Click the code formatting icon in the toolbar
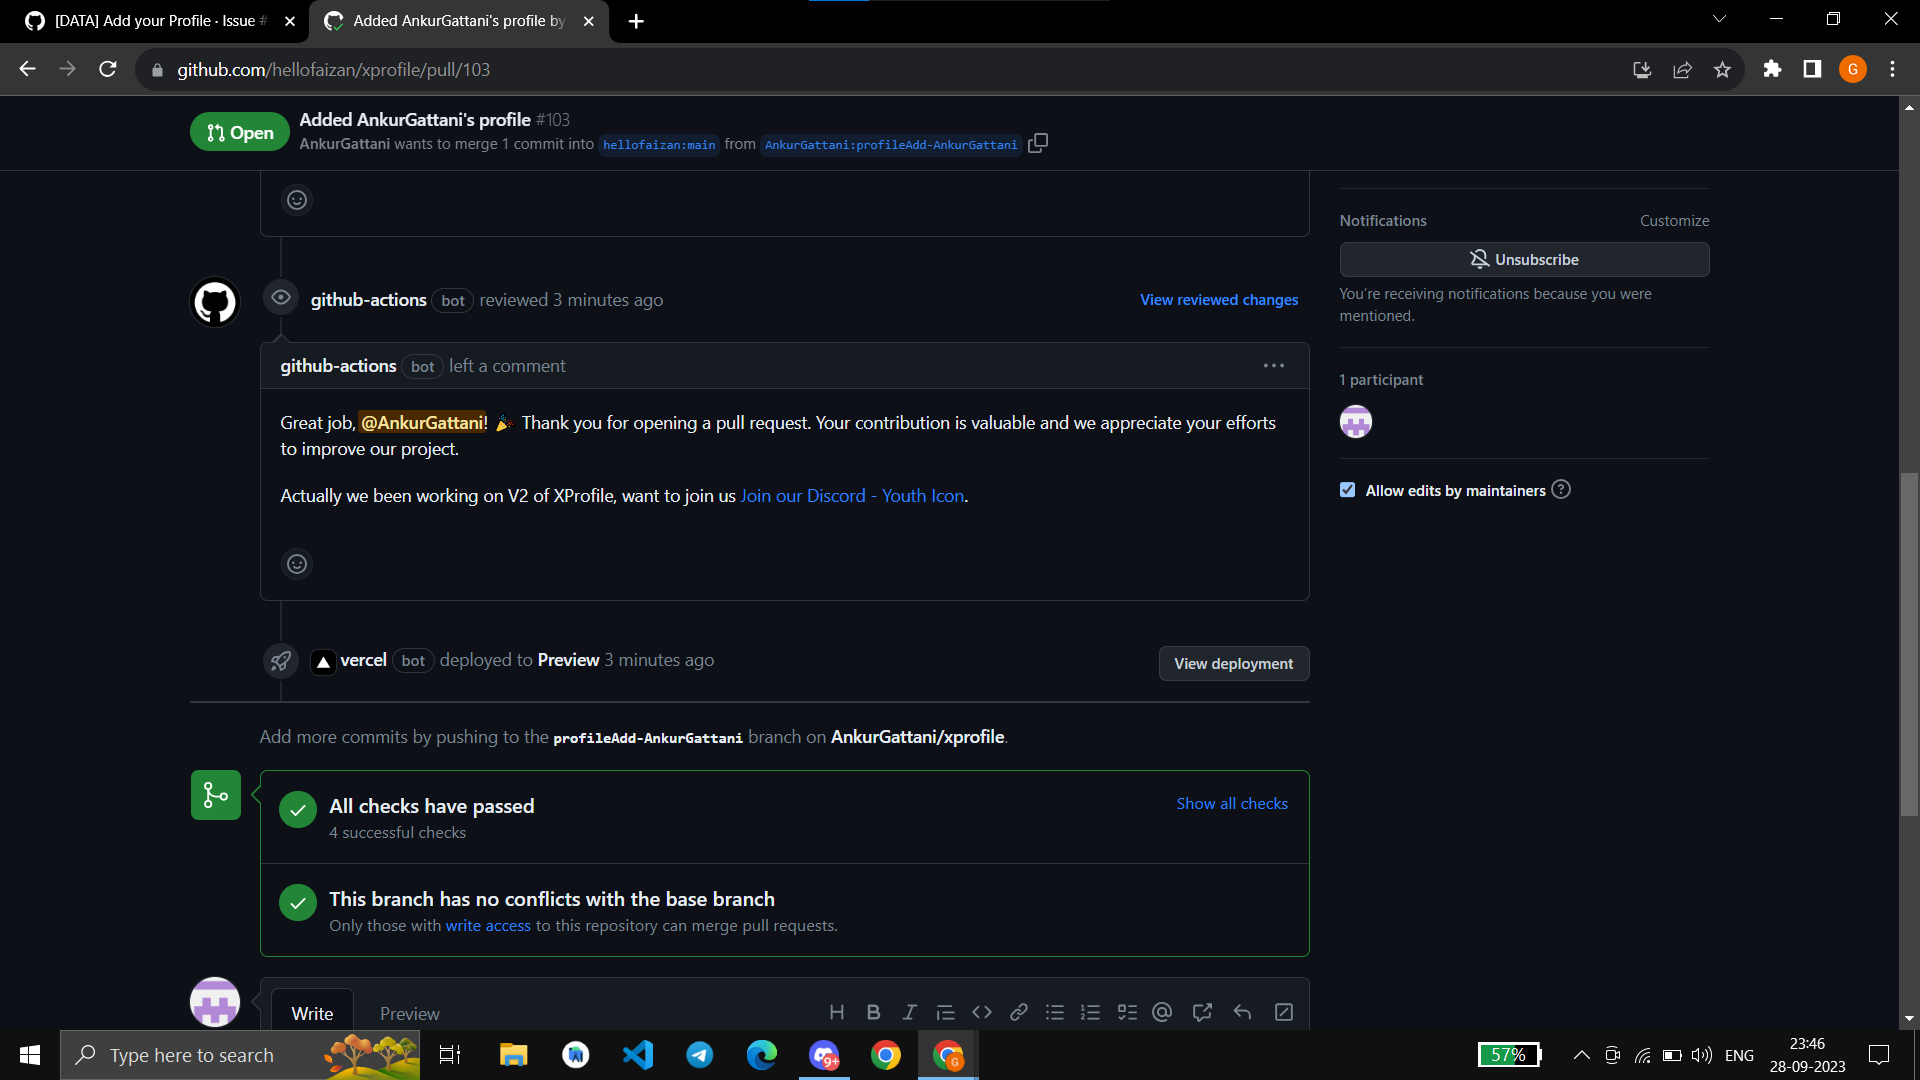1920x1080 pixels. pyautogui.click(x=982, y=1012)
